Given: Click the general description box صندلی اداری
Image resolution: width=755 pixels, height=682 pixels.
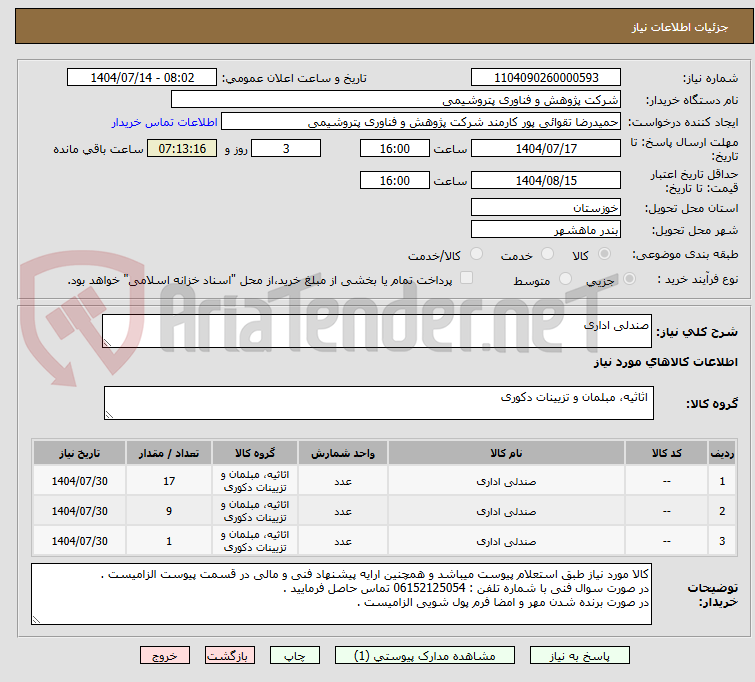Looking at the screenshot, I should click(377, 331).
